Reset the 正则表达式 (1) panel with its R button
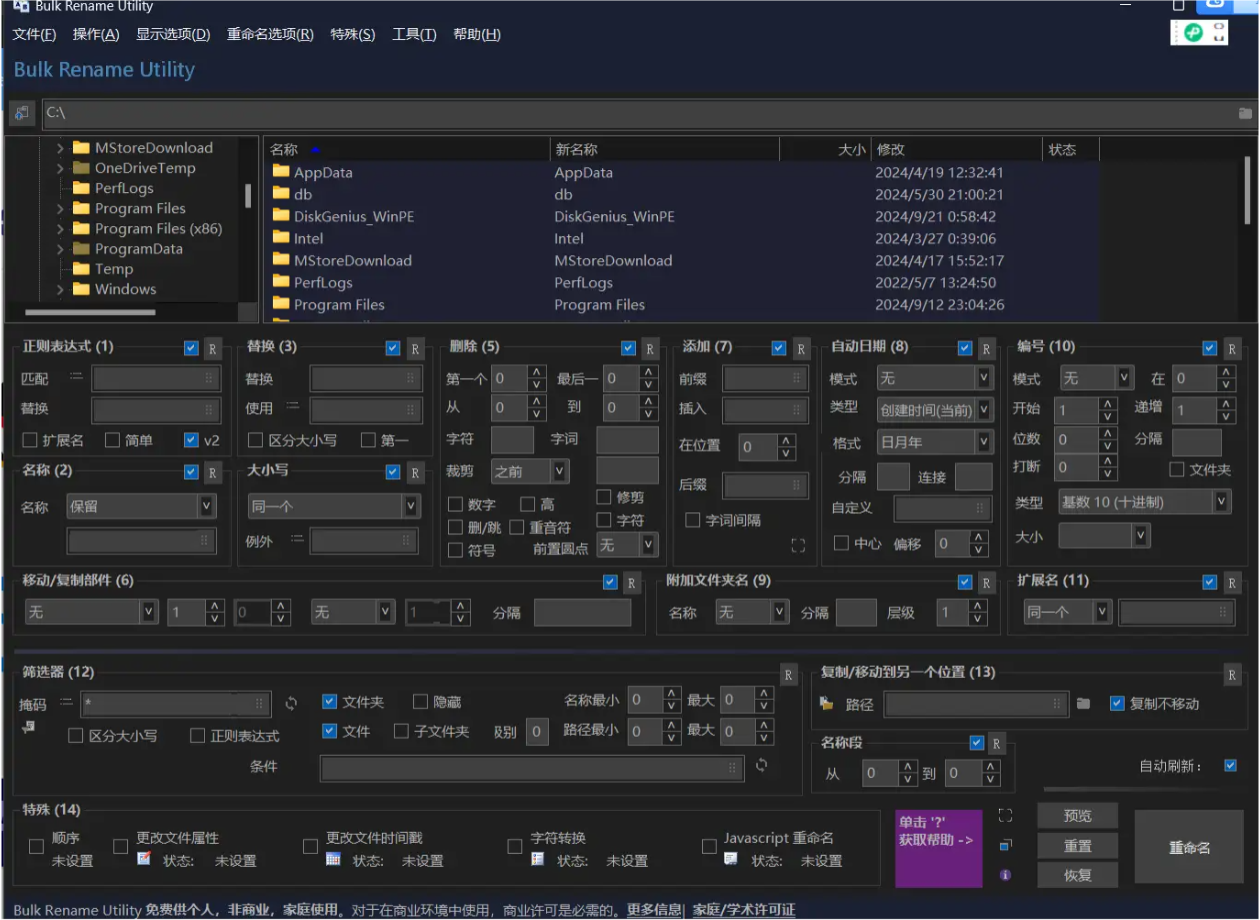The width and height of the screenshot is (1260, 920). 212,348
